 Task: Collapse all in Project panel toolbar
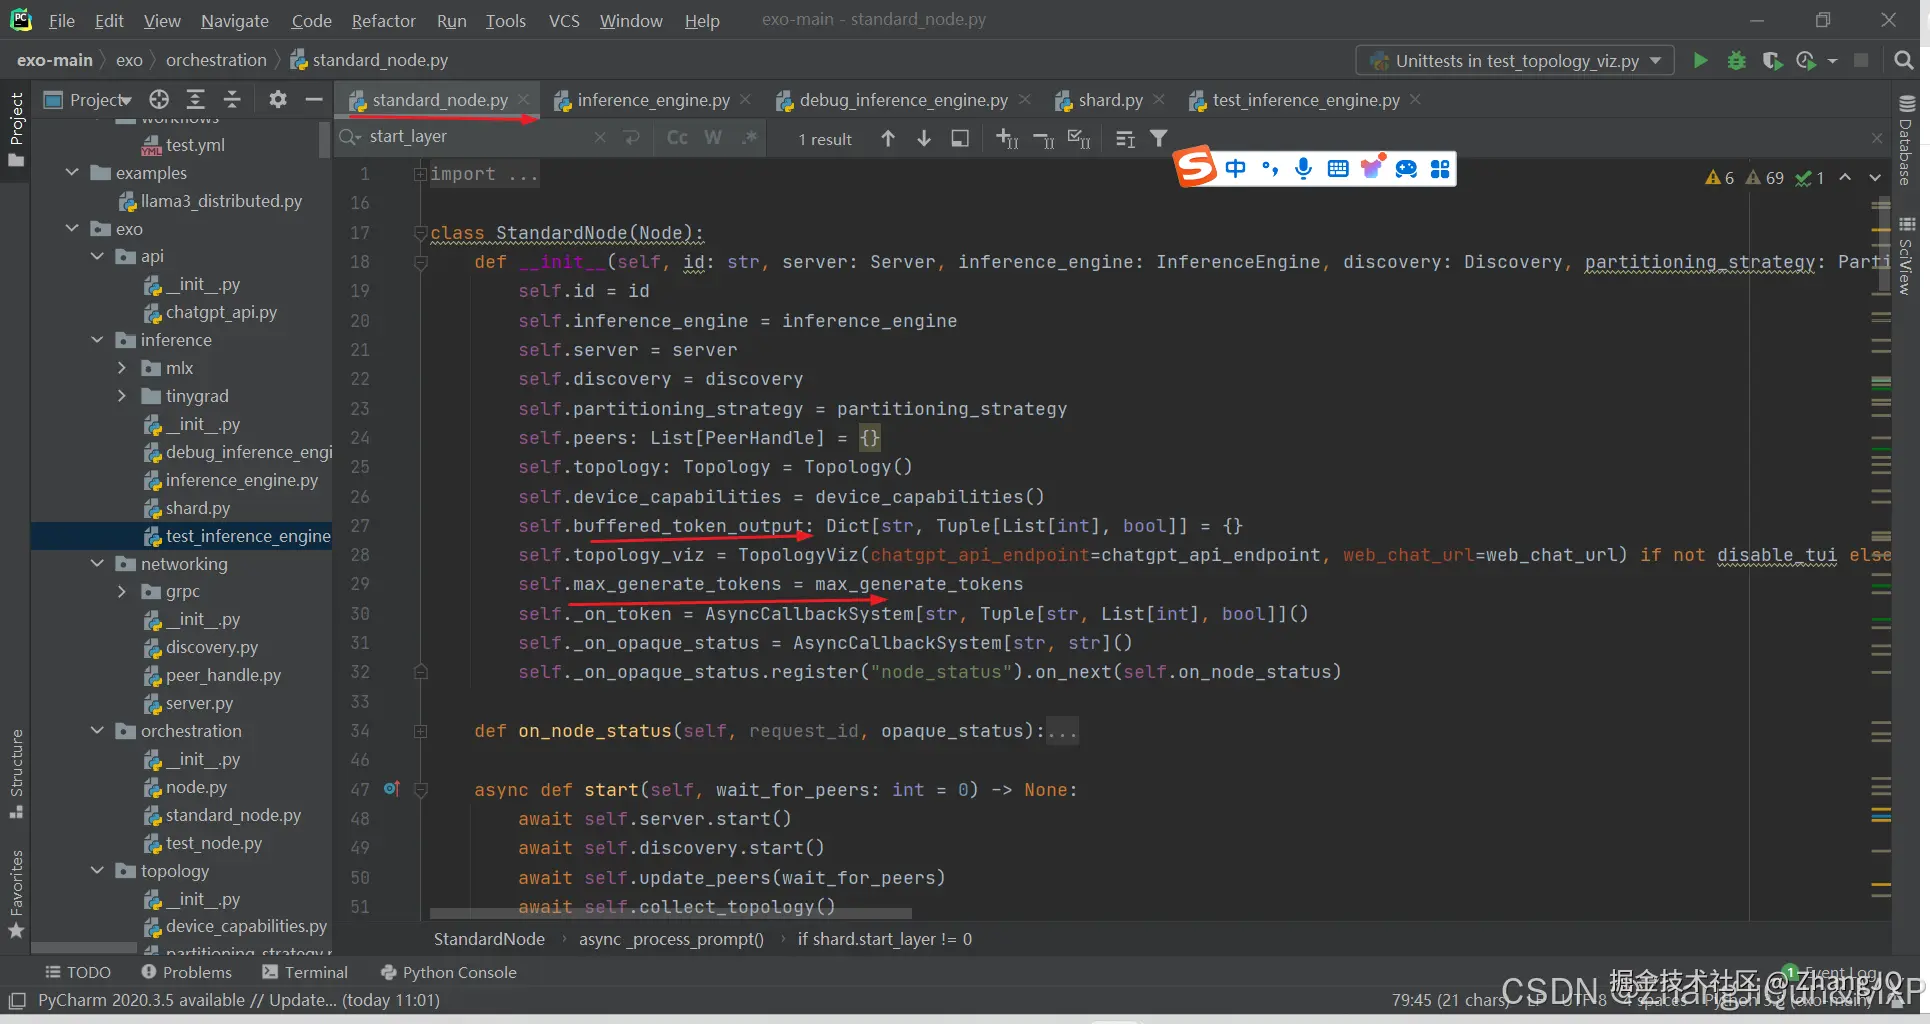232,99
